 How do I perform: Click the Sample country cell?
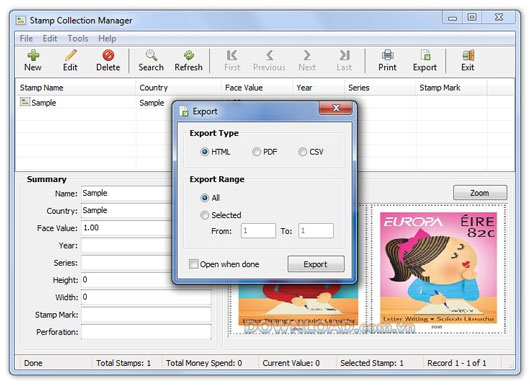(x=152, y=102)
